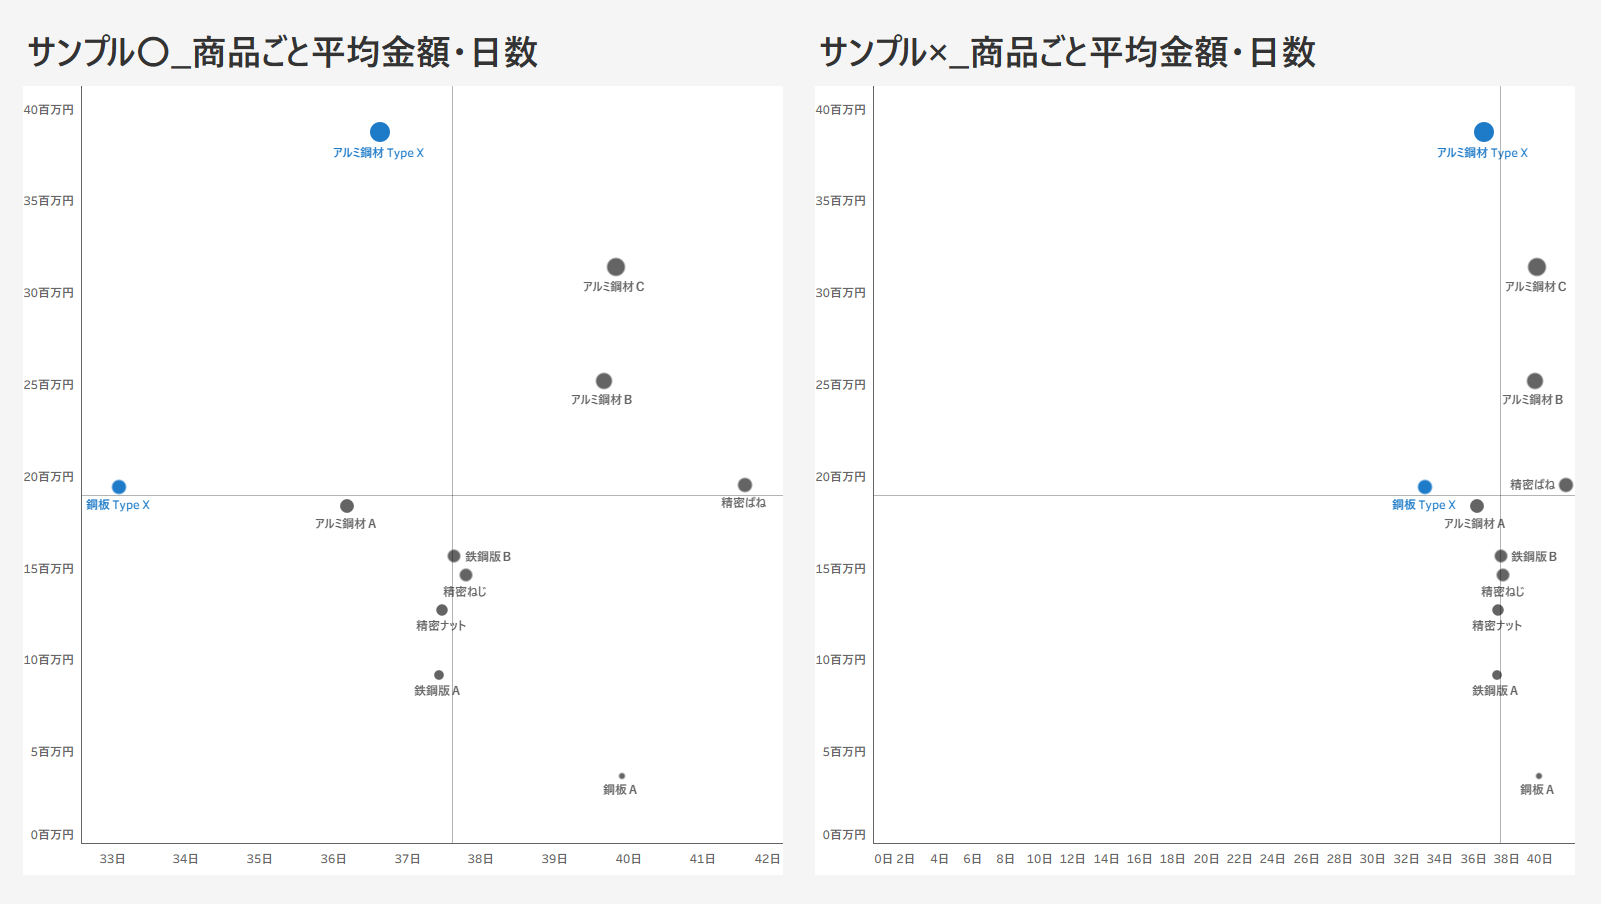
Task: Click blue アルミ鋼材 Type X dot in left chart
Action: coord(380,132)
